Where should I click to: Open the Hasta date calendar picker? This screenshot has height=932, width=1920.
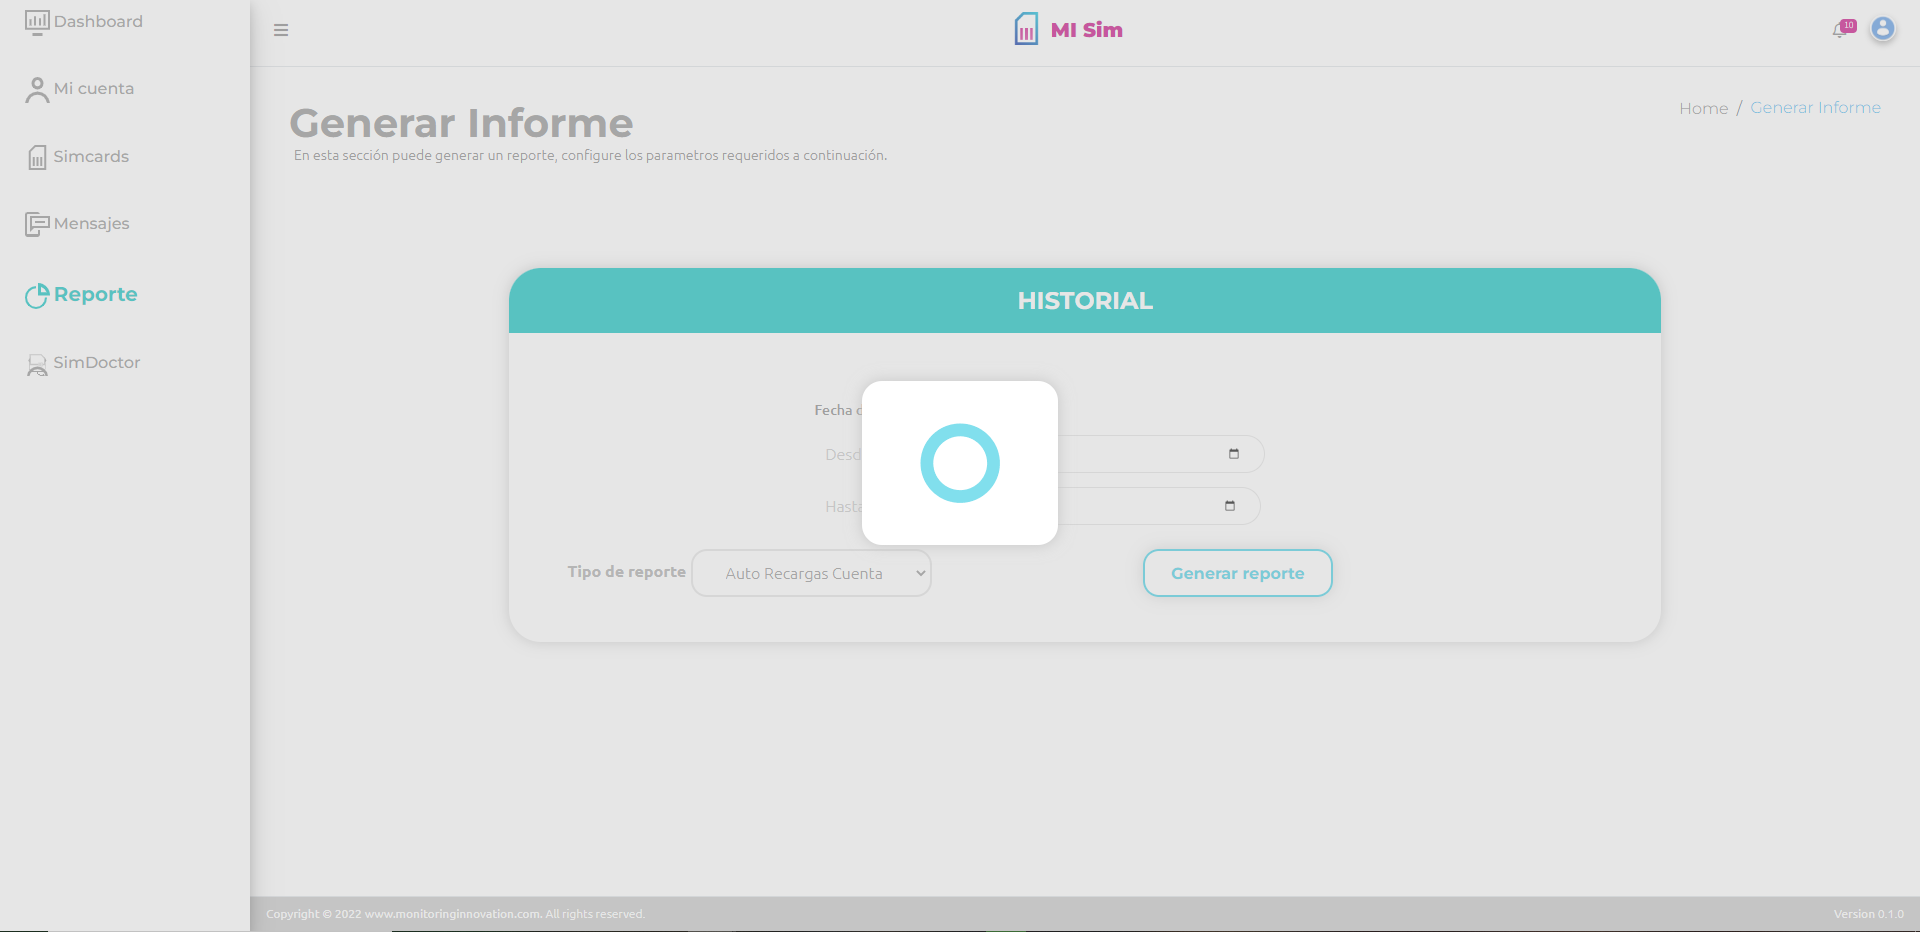[1230, 506]
